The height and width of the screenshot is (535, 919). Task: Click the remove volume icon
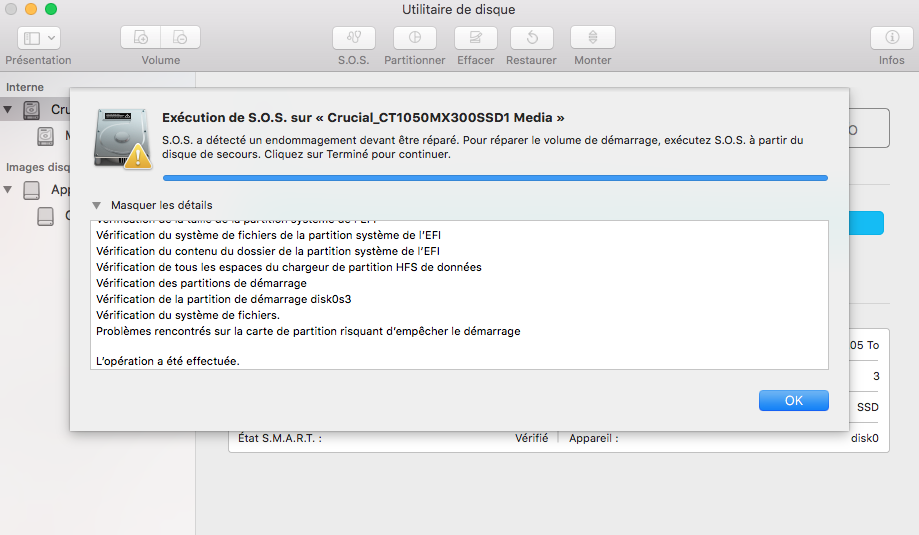(x=180, y=38)
